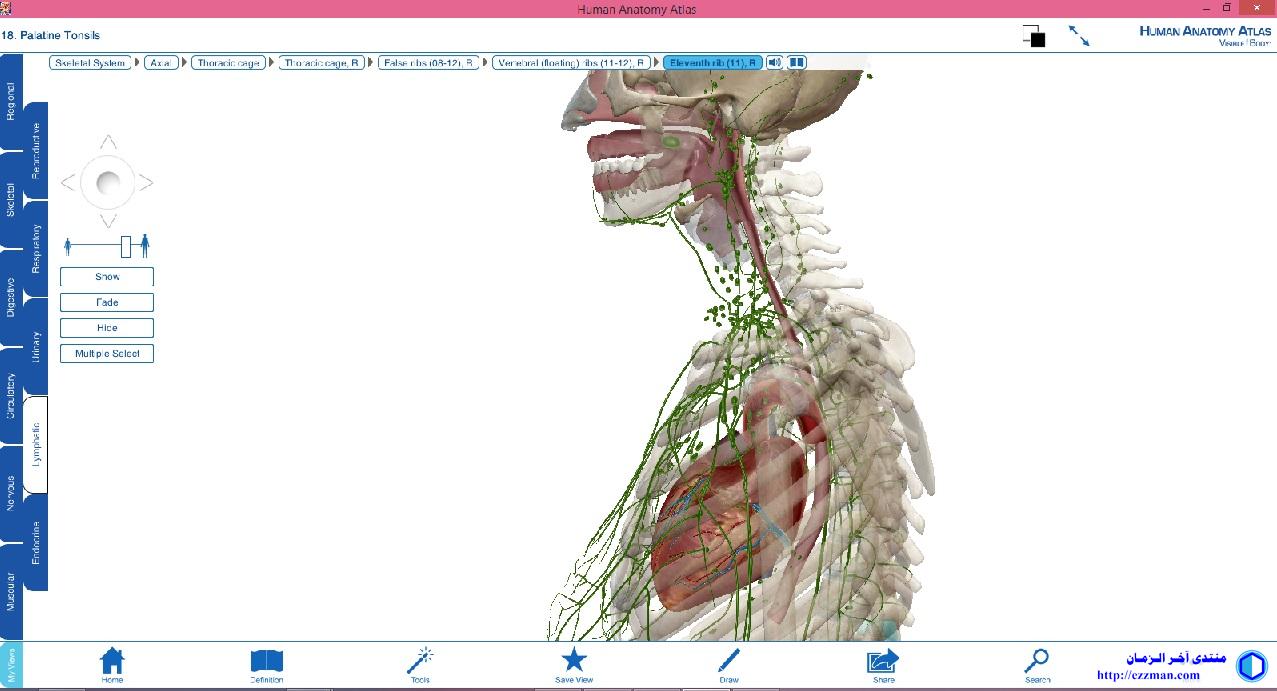Image resolution: width=1277 pixels, height=691 pixels.
Task: Select the Thoracic cage breadcrumb
Action: (x=229, y=63)
